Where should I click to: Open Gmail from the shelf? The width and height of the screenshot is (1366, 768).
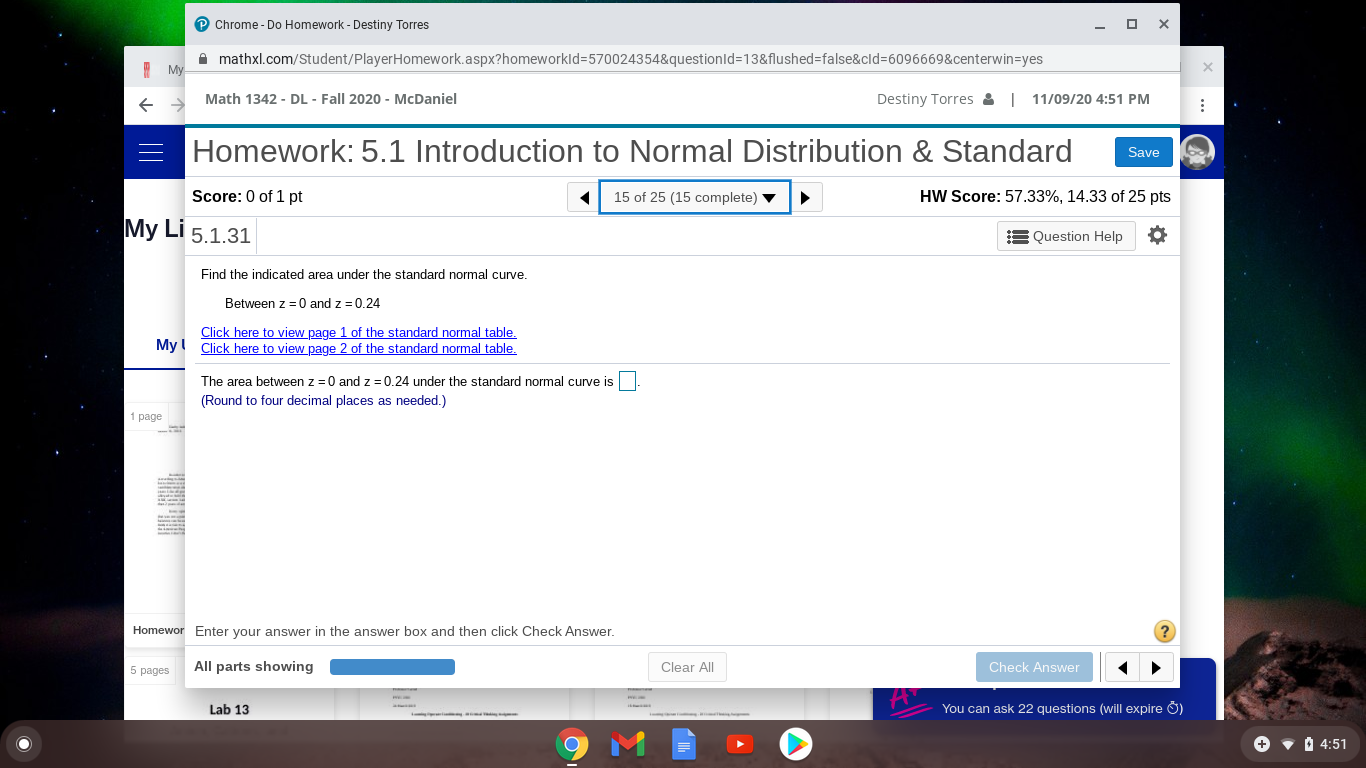[628, 744]
